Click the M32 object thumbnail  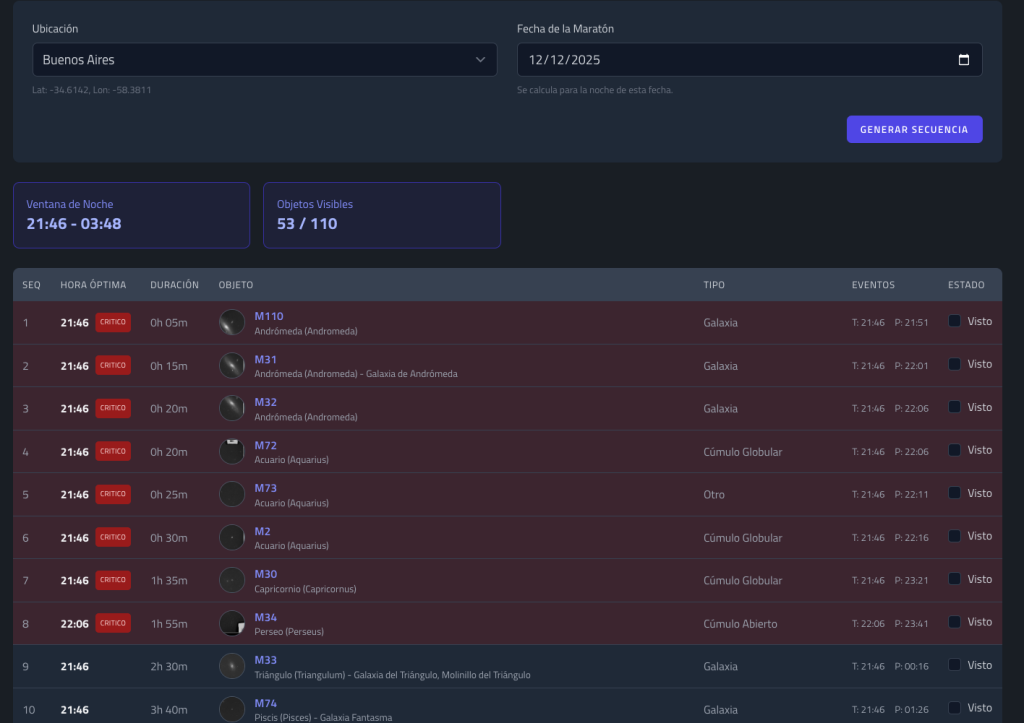[x=232, y=408]
